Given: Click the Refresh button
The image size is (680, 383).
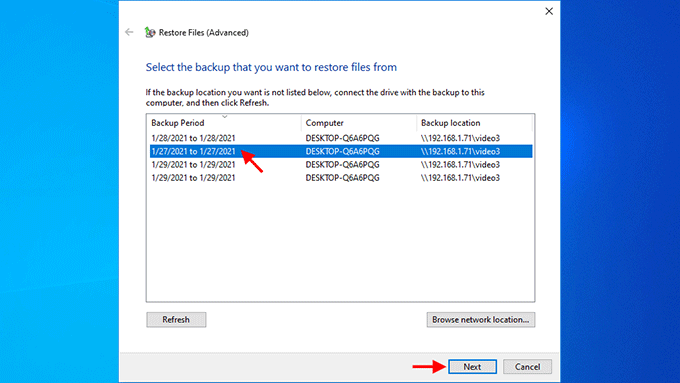Looking at the screenshot, I should (x=176, y=320).
